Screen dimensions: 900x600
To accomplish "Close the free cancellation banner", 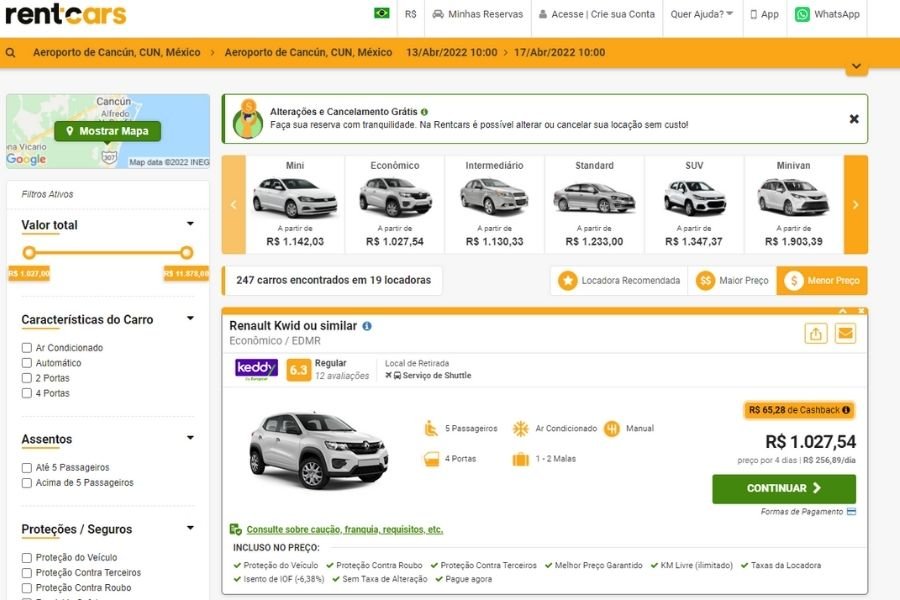I will [x=854, y=119].
